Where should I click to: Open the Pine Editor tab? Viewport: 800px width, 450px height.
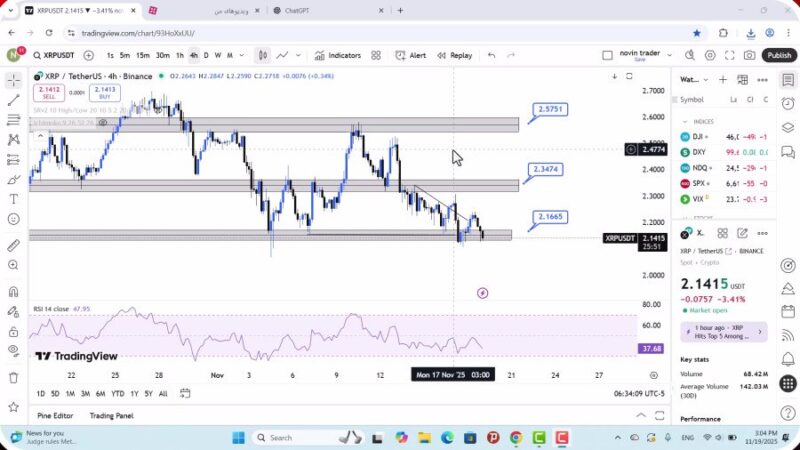click(x=55, y=415)
